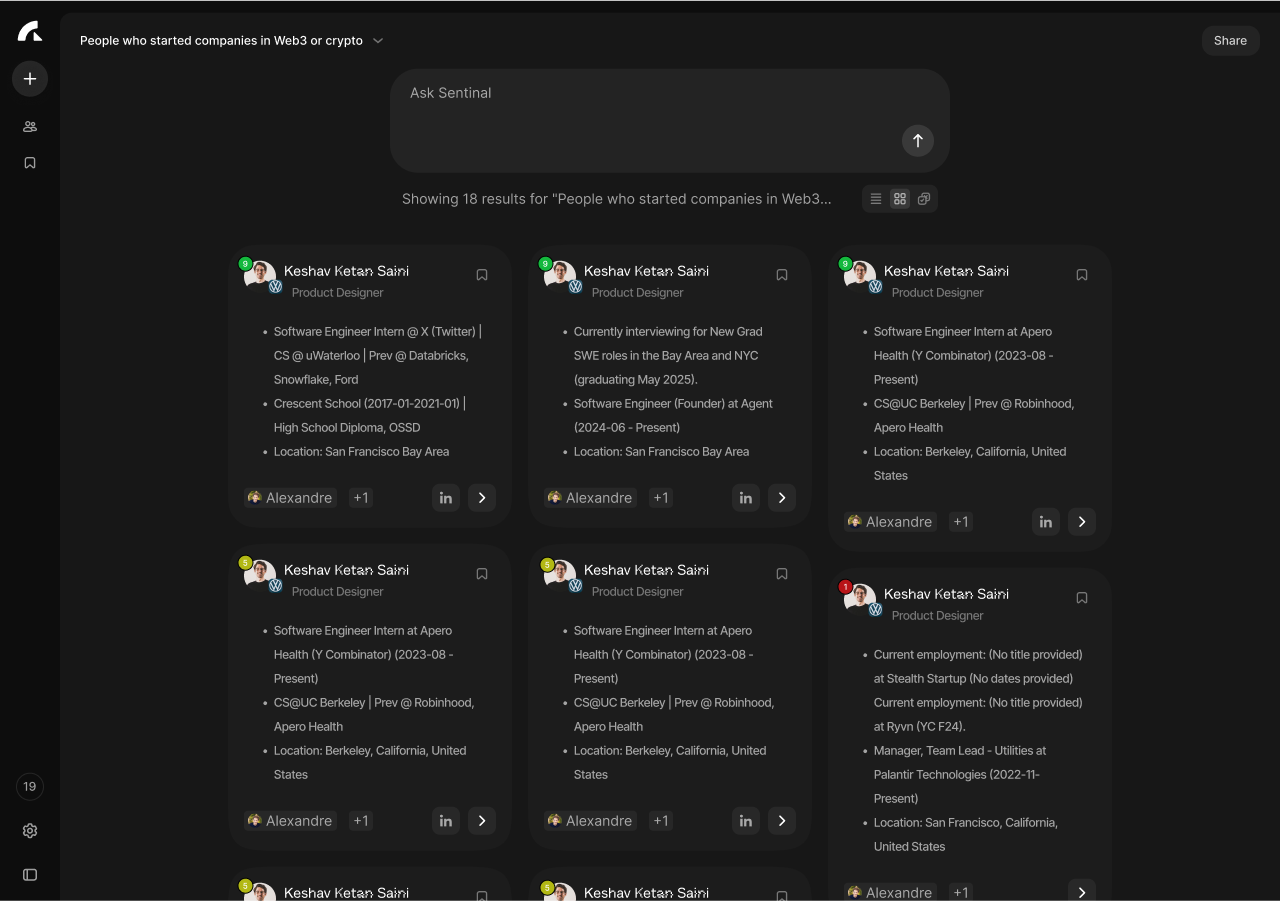Viewport: 1280px width, 901px height.
Task: Click the name on the Palantir Technologies card
Action: (x=946, y=594)
